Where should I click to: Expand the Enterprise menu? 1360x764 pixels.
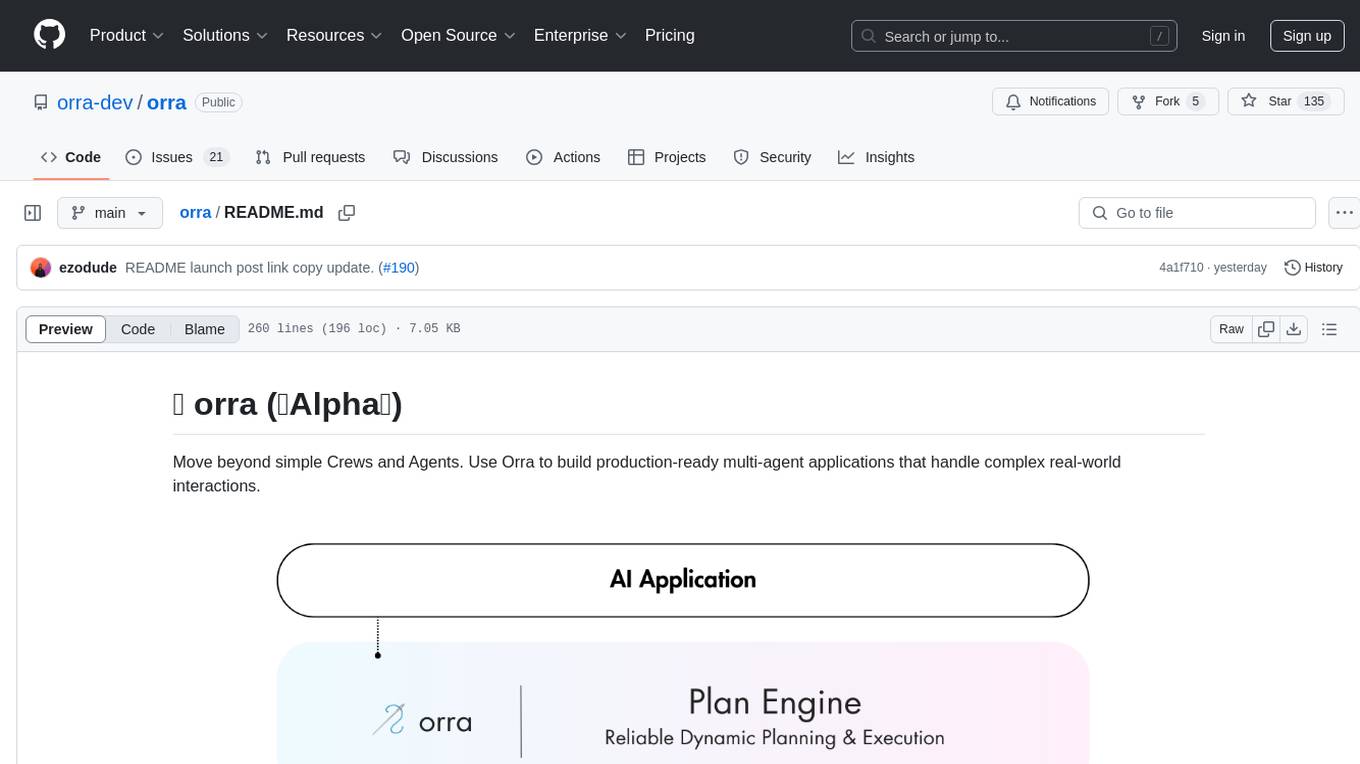coord(580,35)
